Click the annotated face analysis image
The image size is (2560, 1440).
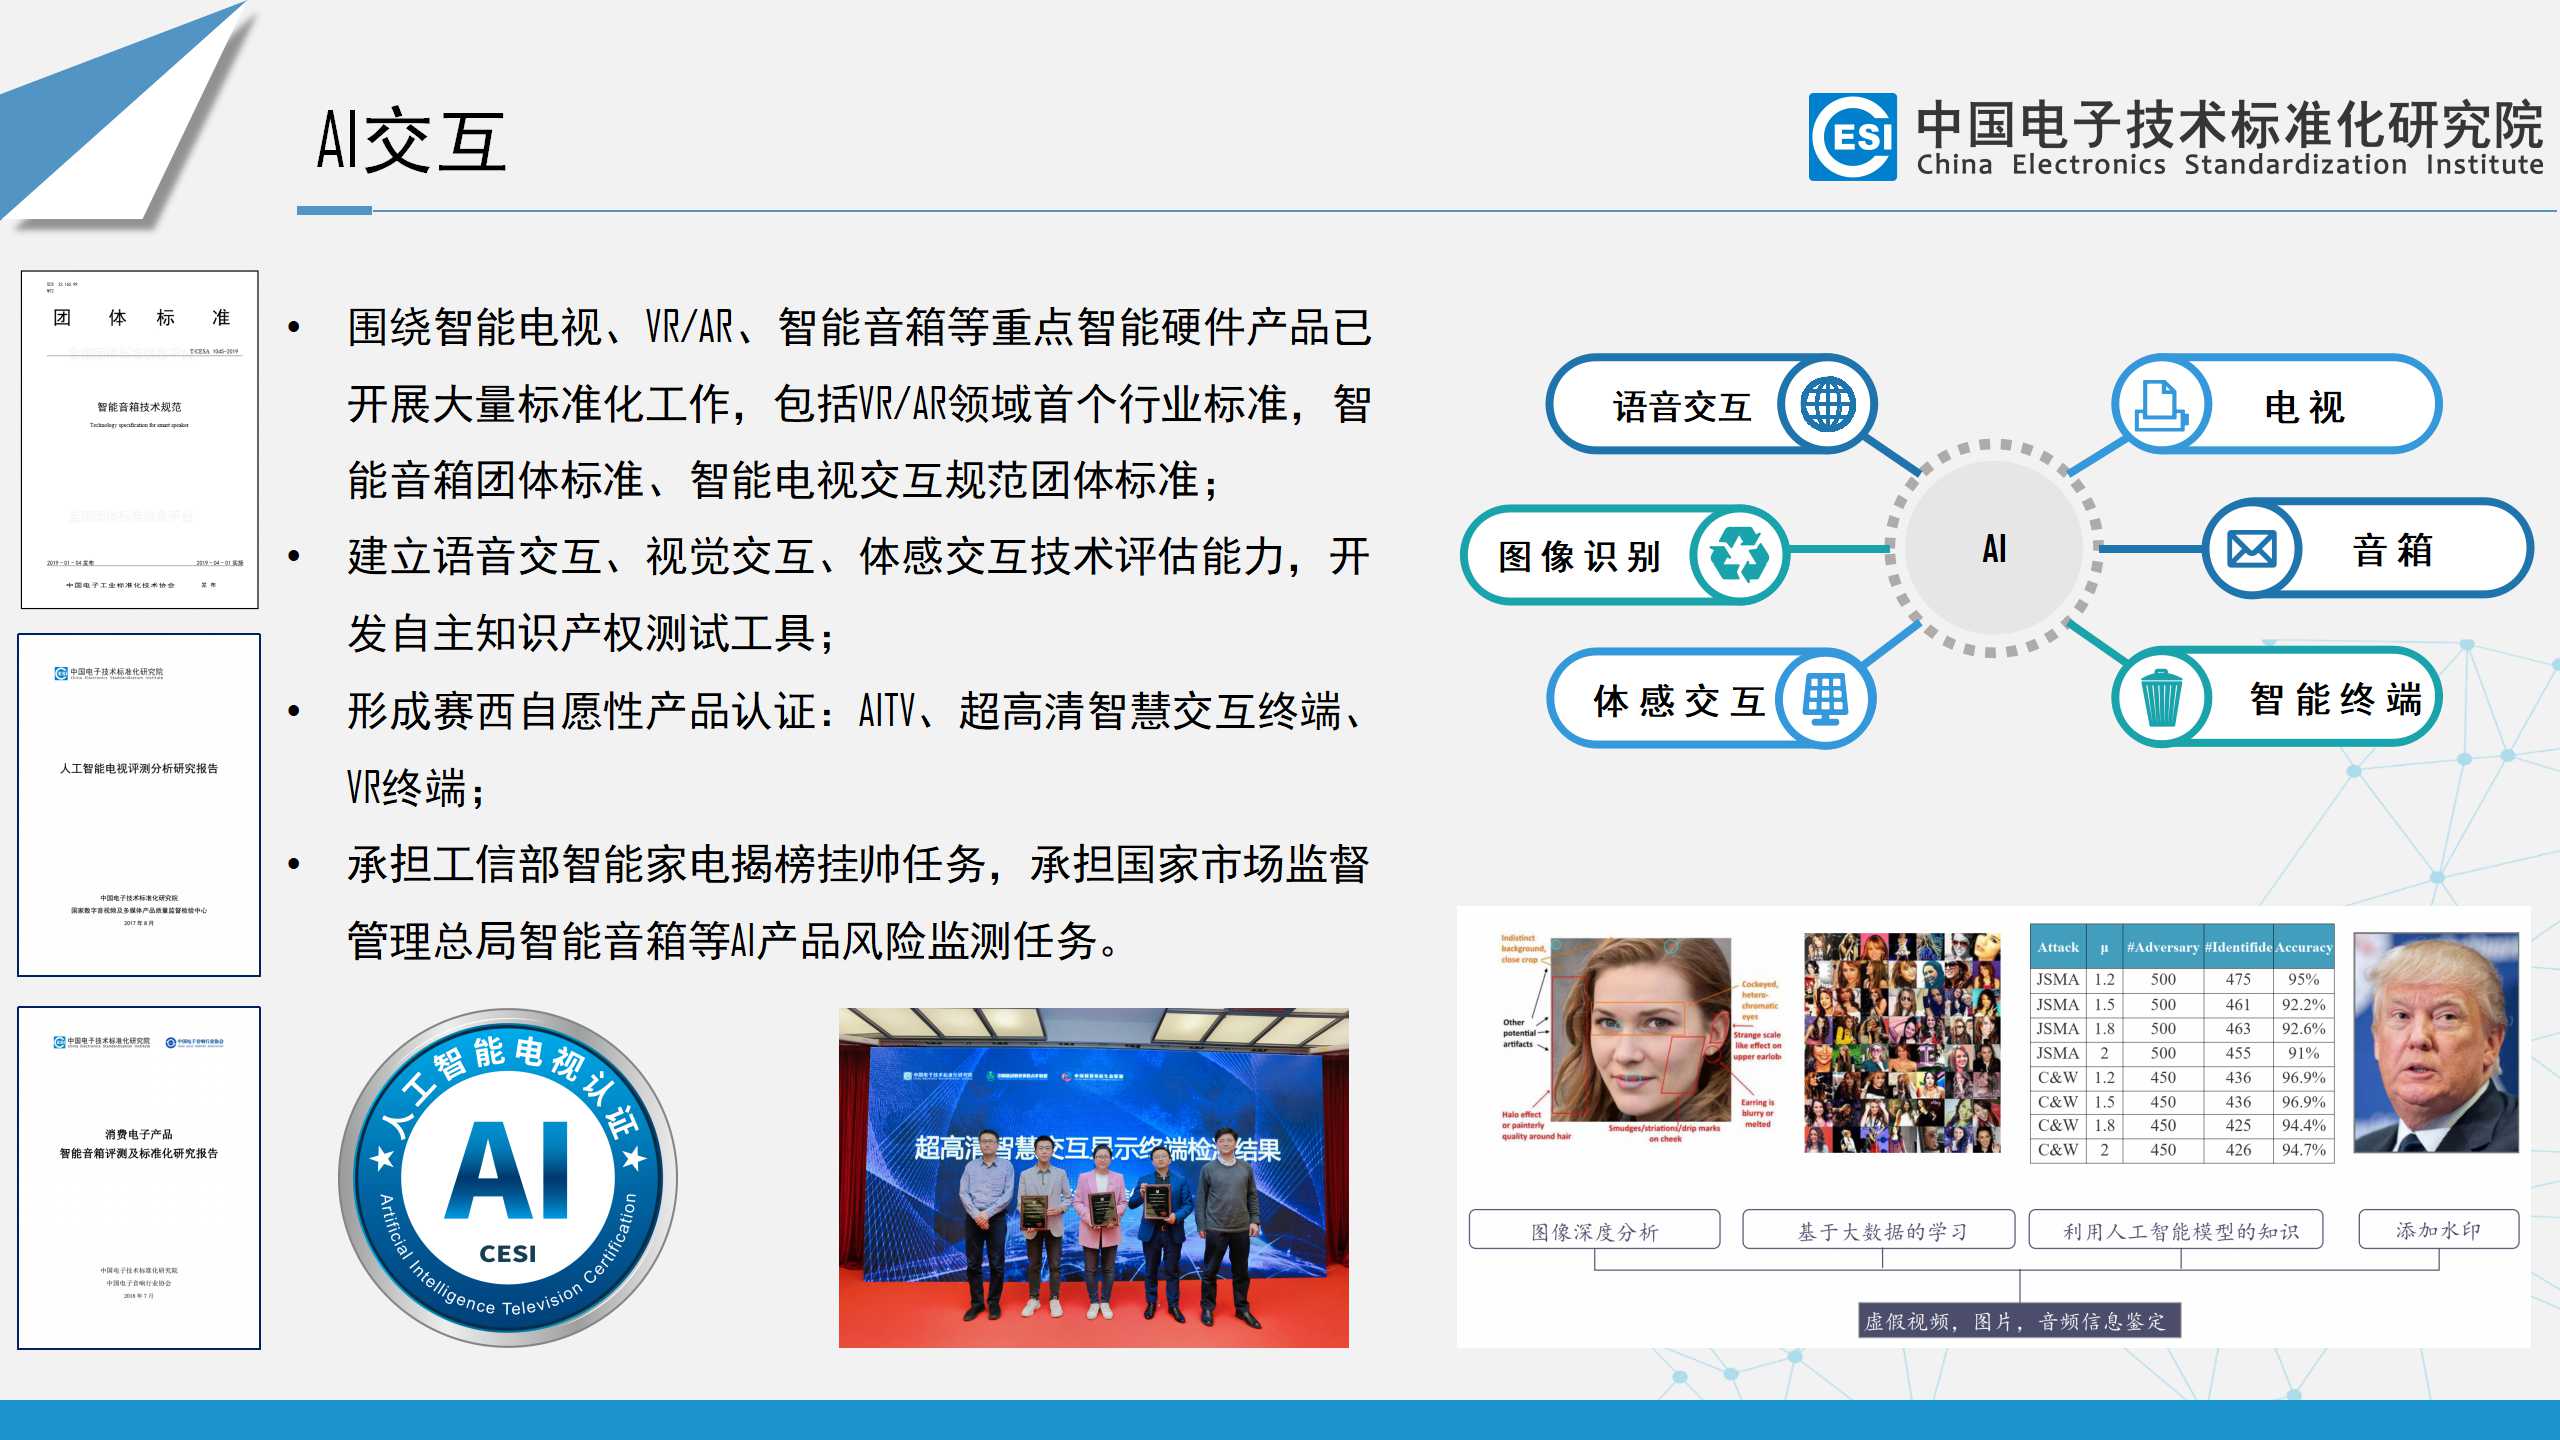pyautogui.click(x=1641, y=1040)
